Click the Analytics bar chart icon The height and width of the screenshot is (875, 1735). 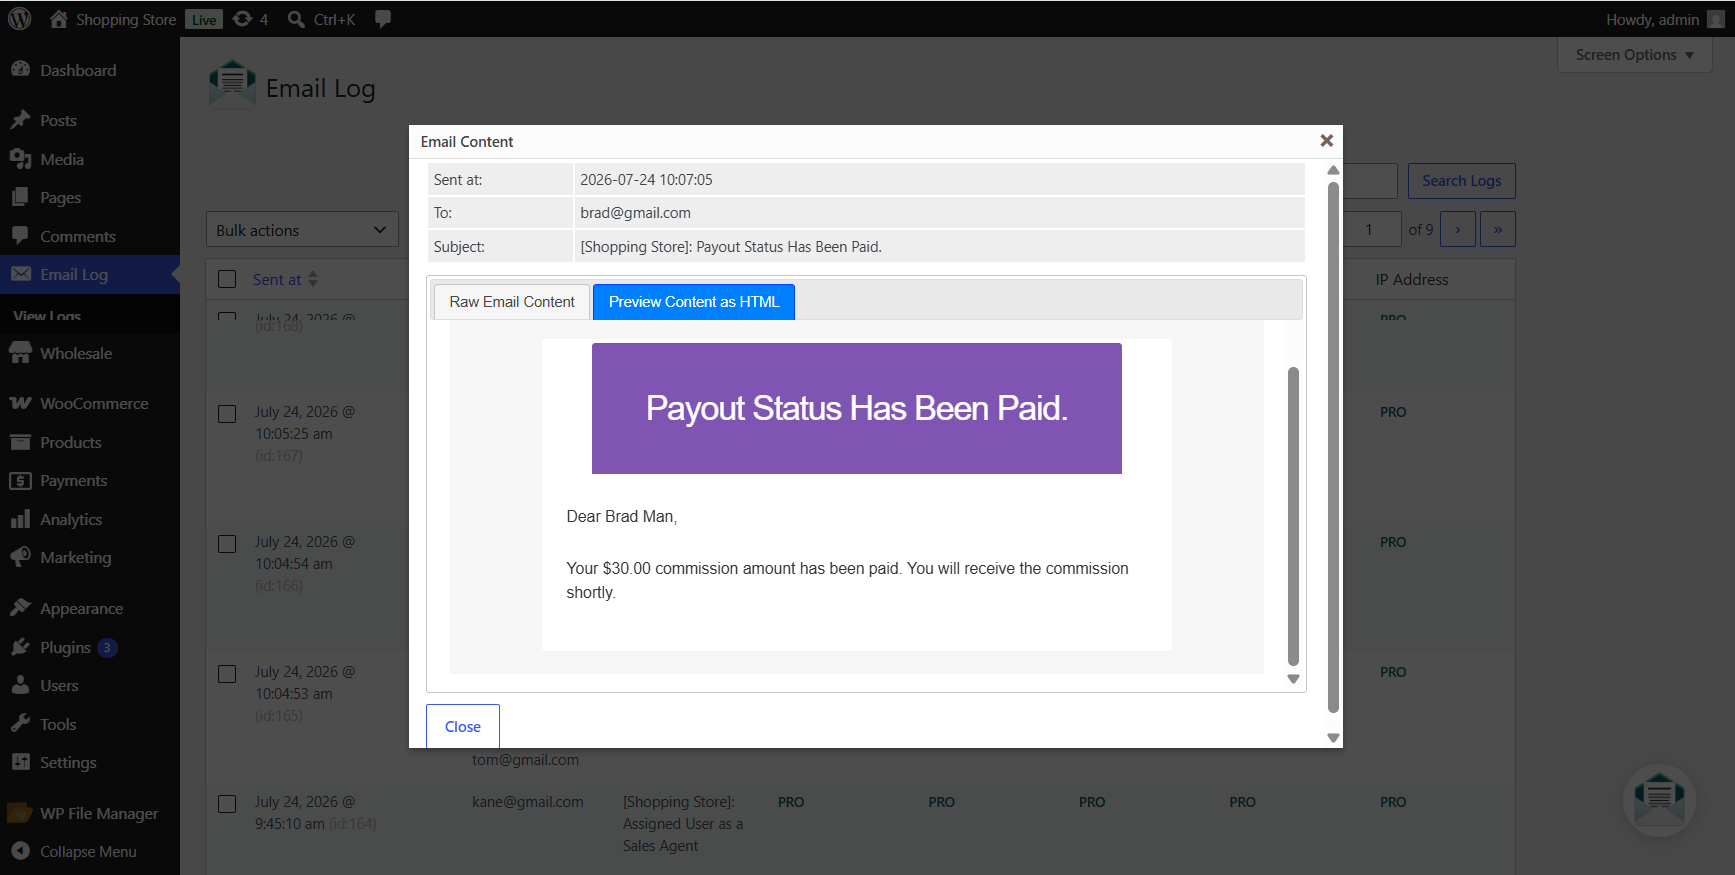click(x=20, y=519)
